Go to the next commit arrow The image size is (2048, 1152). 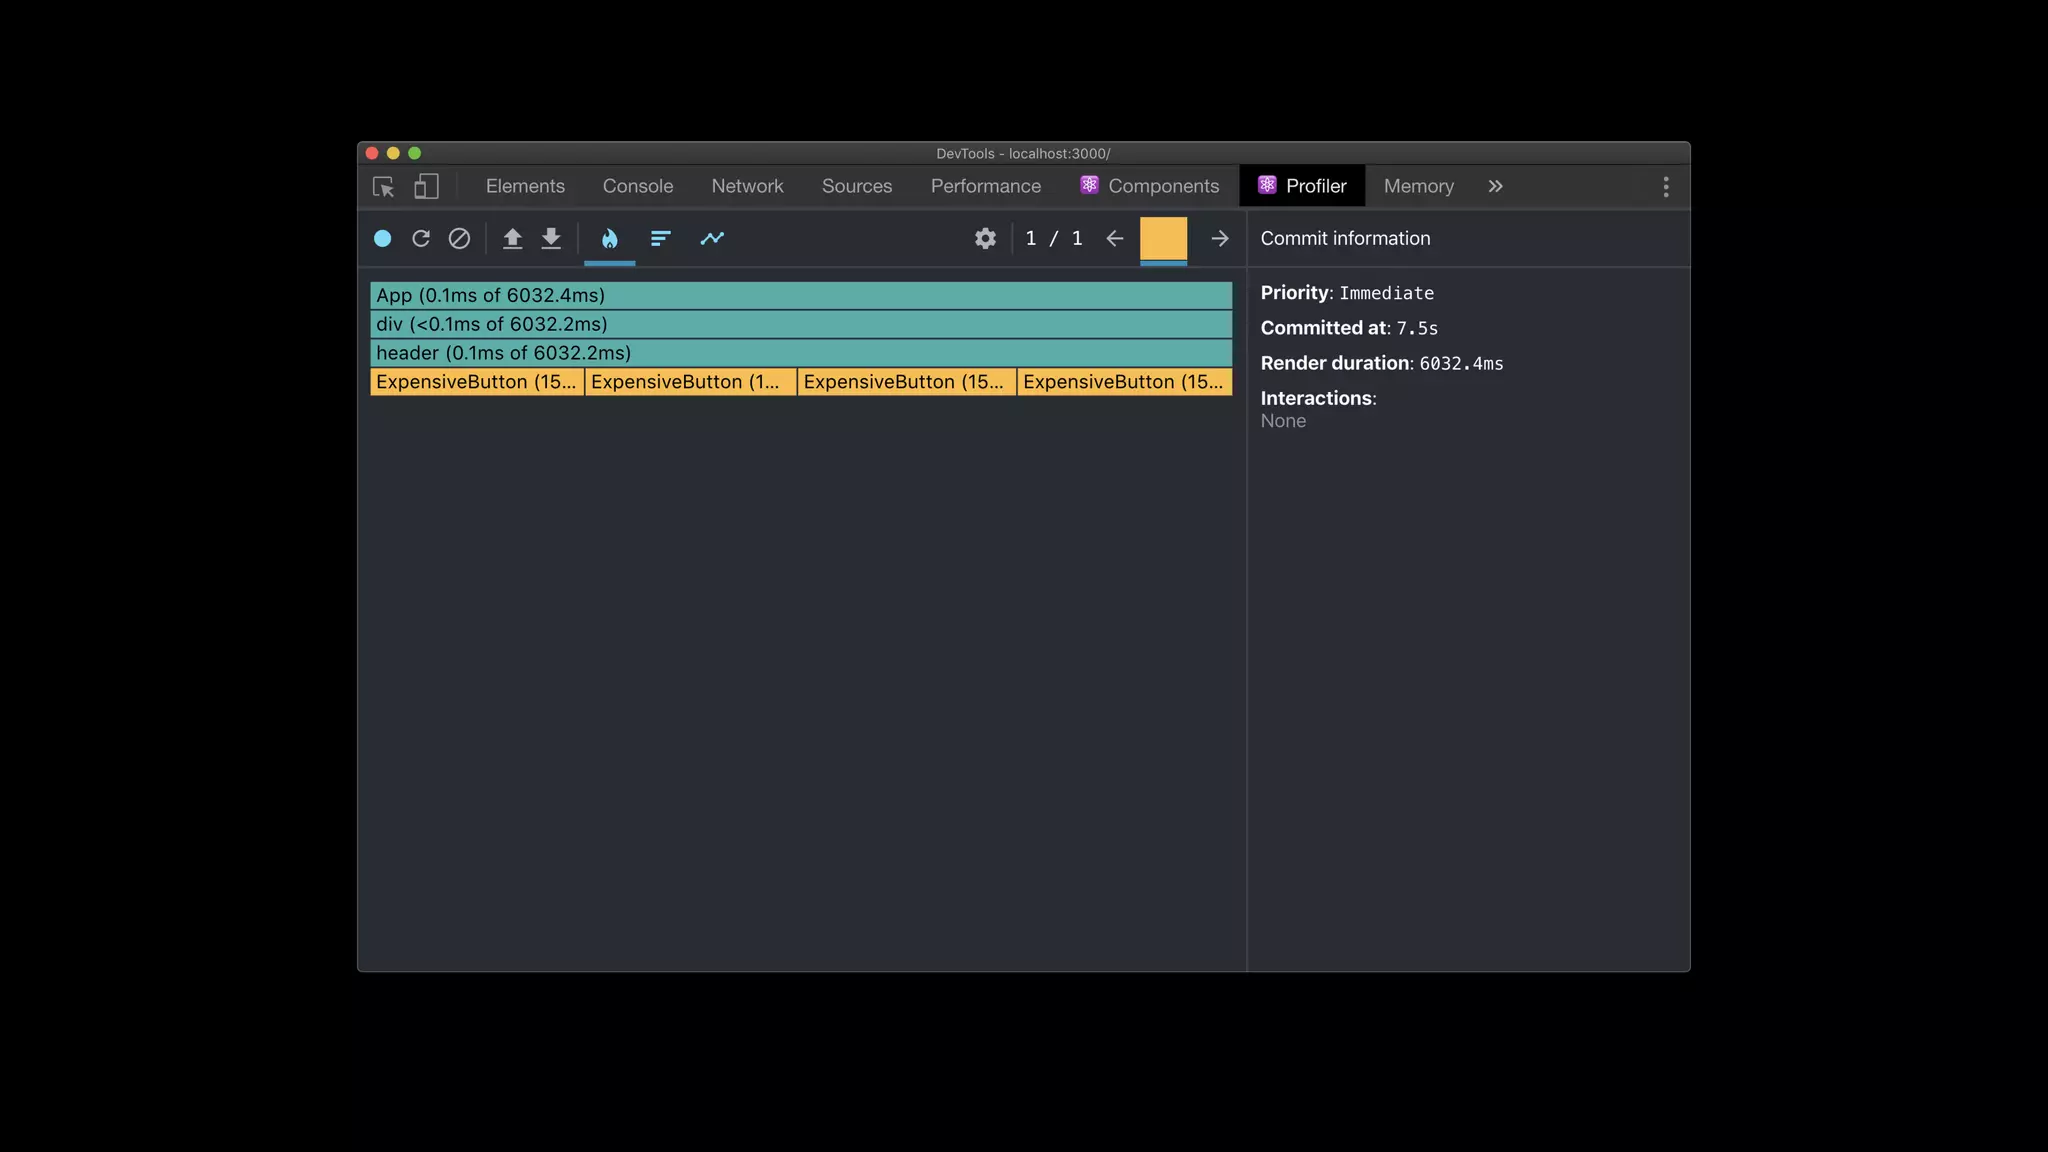click(x=1219, y=238)
